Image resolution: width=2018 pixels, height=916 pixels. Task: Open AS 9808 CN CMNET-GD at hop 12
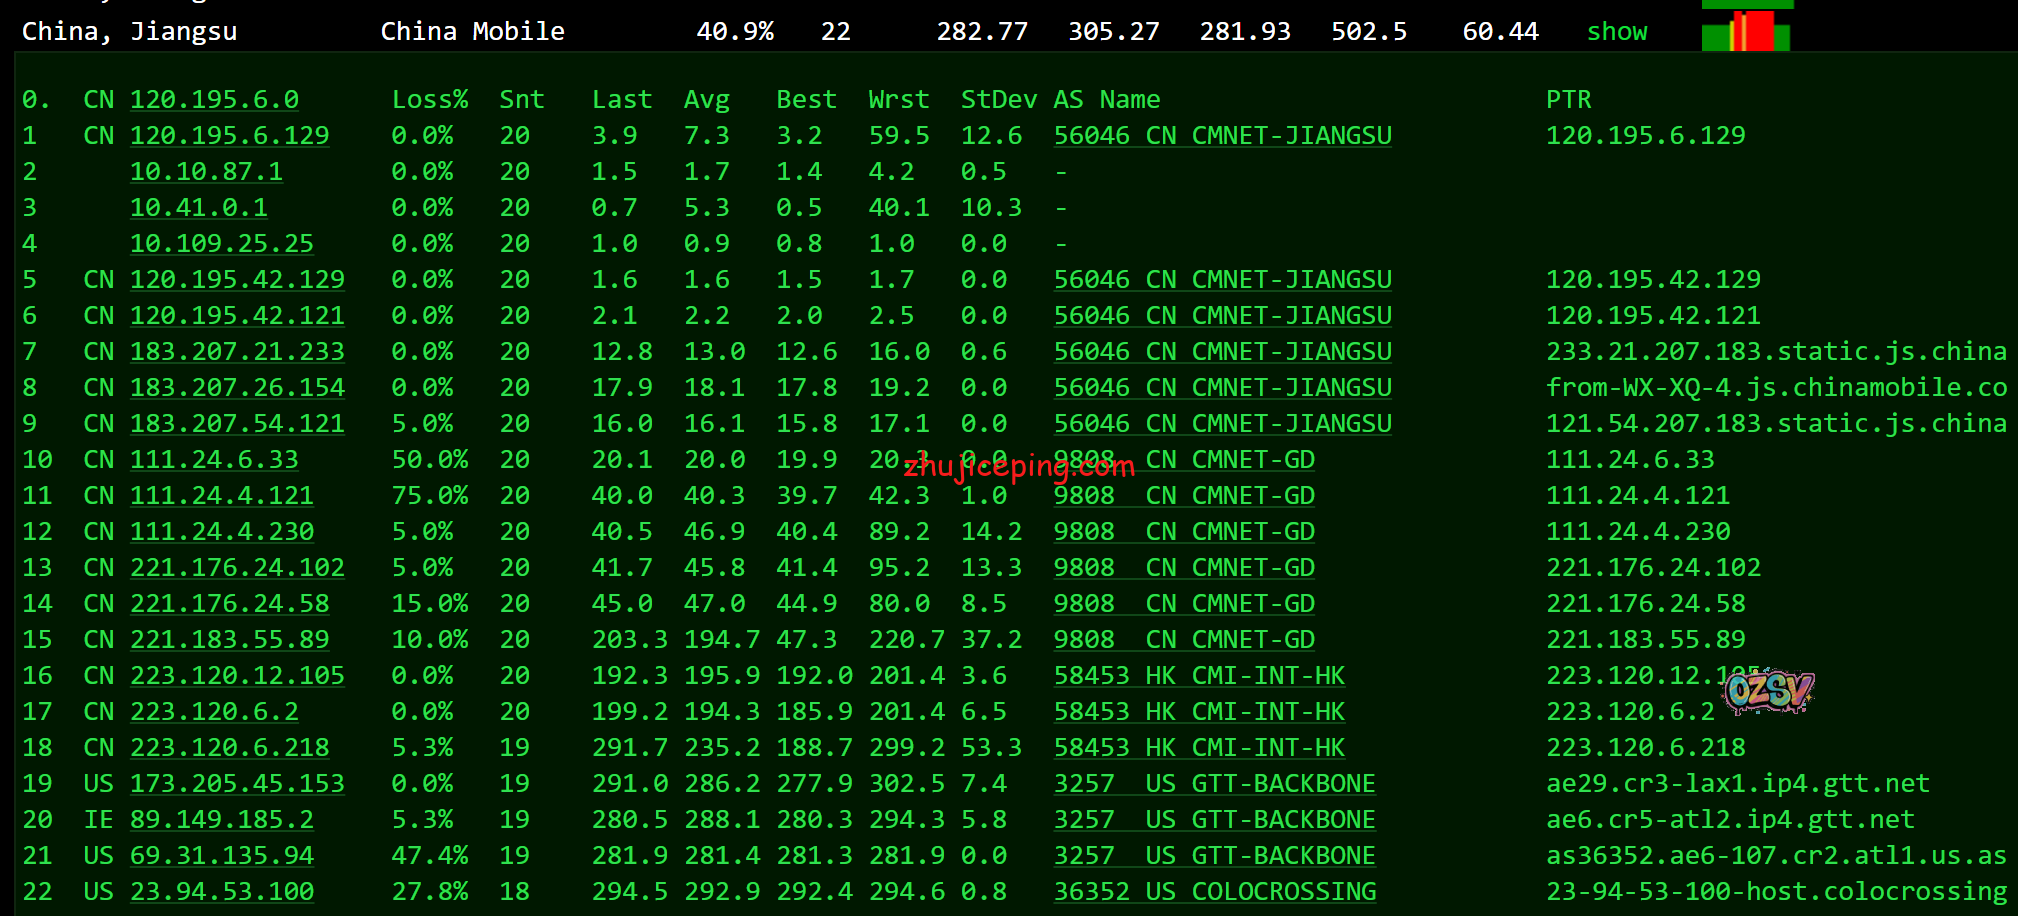click(x=1183, y=532)
